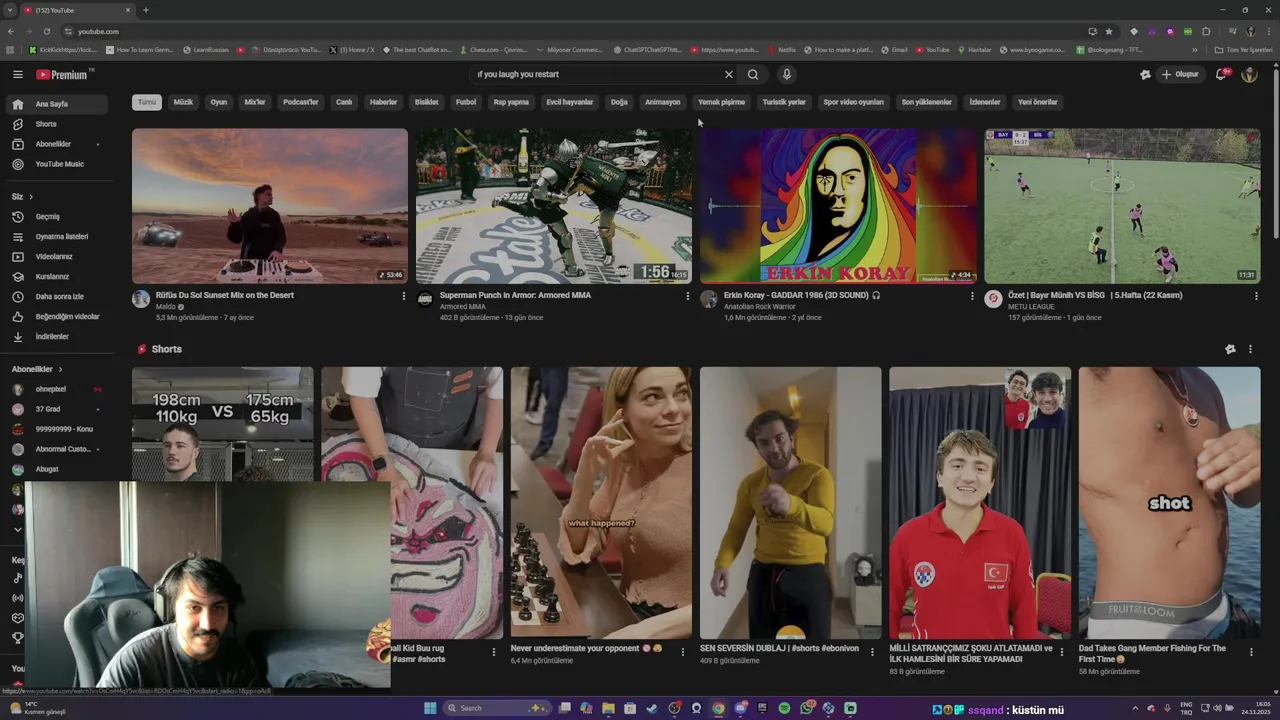Open the Chess.com bookmark
Image resolution: width=1280 pixels, height=720 pixels.
(x=492, y=50)
